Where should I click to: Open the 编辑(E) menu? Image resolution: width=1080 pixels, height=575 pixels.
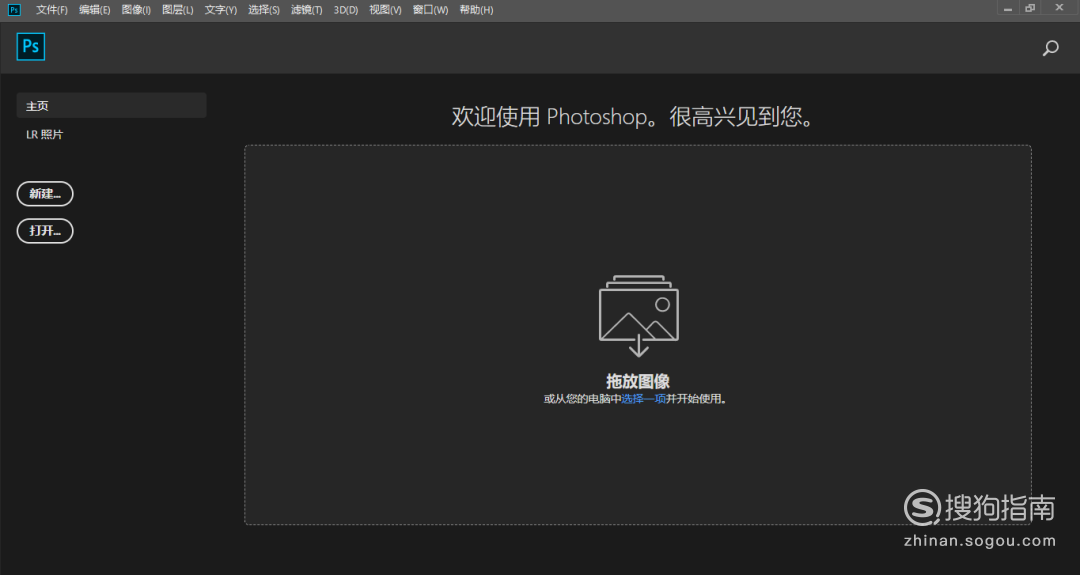(x=94, y=10)
